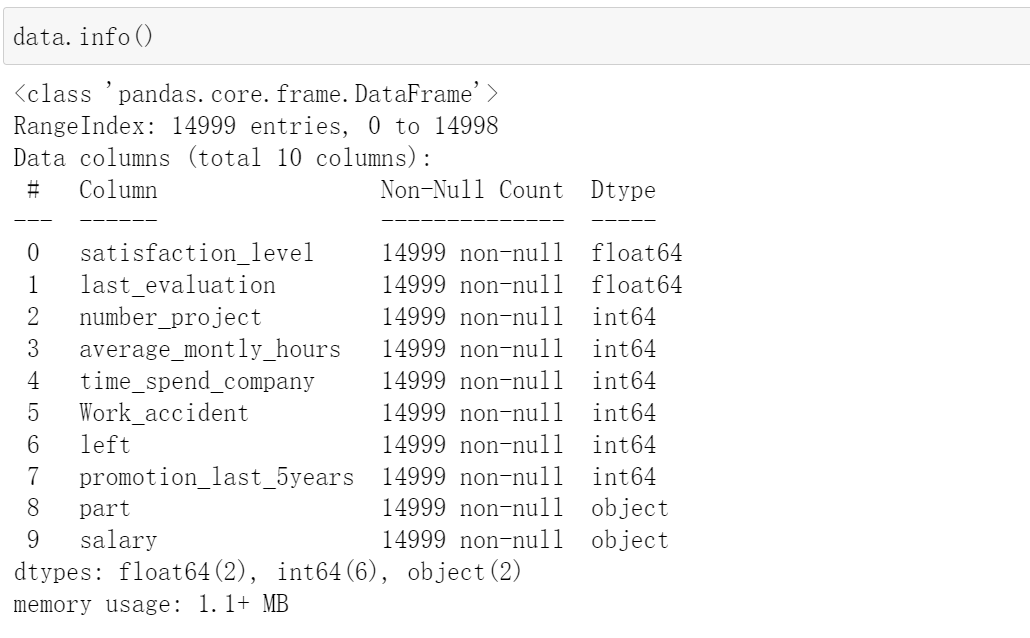Click the Work_accident column name
Screen dimensions: 1030x638
click(164, 413)
